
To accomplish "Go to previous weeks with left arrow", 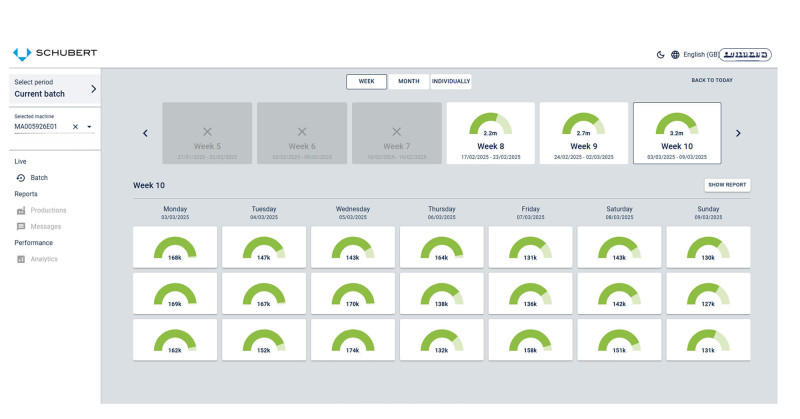I will click(x=145, y=133).
